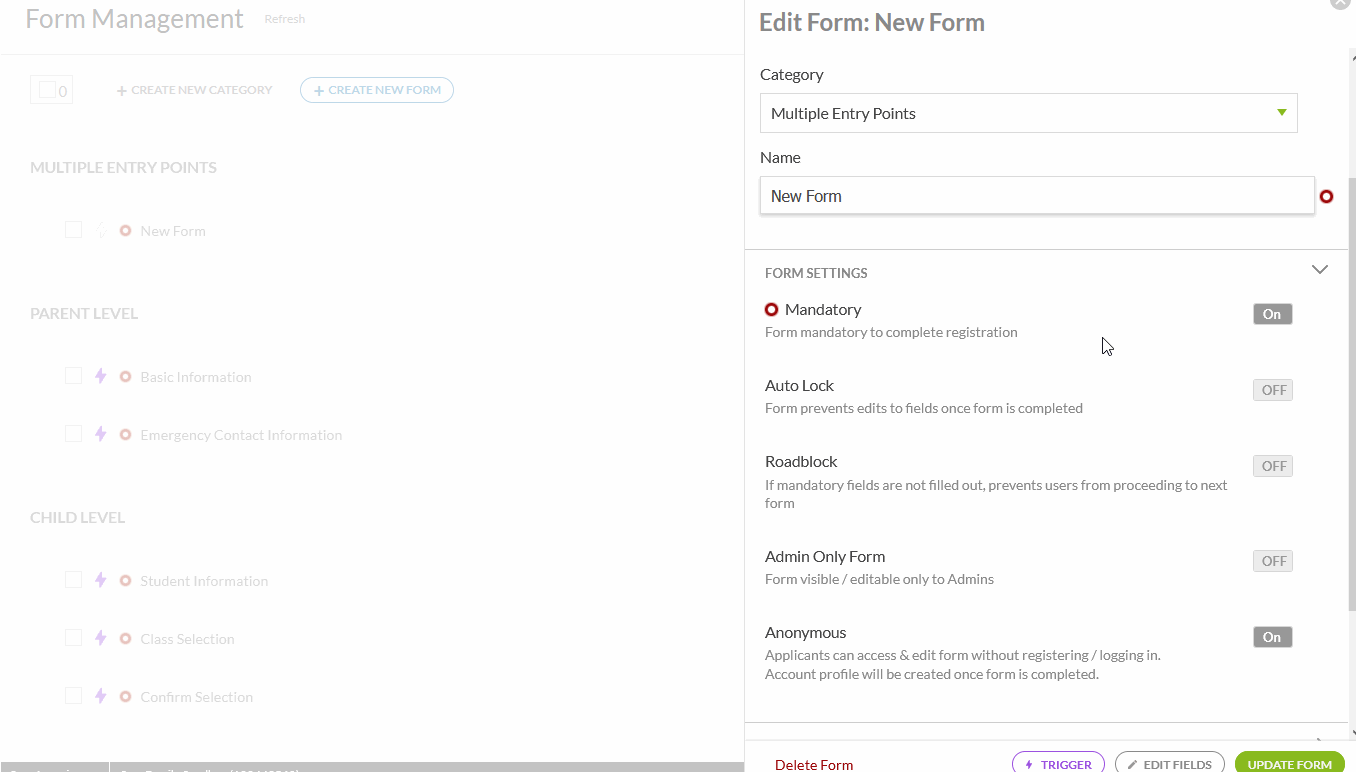The height and width of the screenshot is (772, 1356).
Task: Click the lightning icon next to Student Information
Action: 100,581
